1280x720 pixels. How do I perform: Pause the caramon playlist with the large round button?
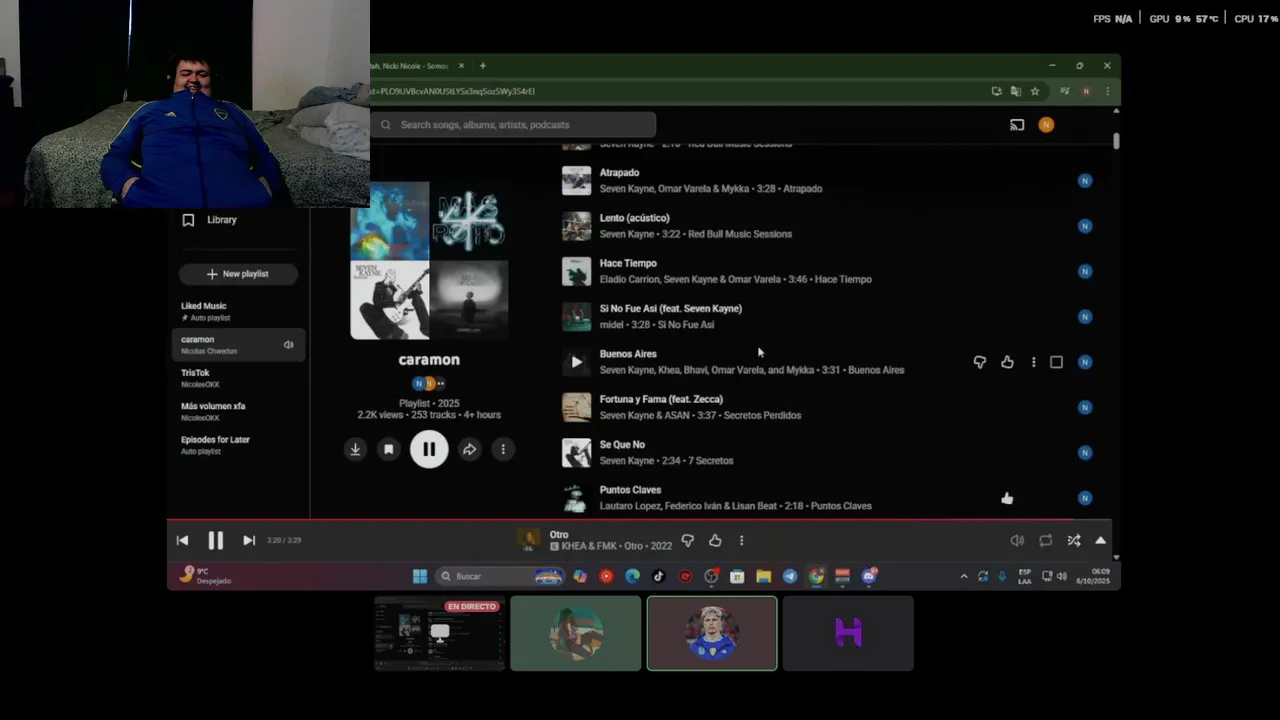pos(429,449)
